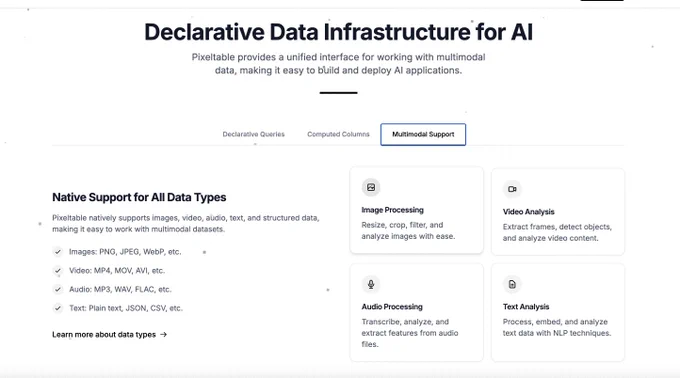The width and height of the screenshot is (680, 378).
Task: Click the short divider line under the subtitle
Action: 338,92
